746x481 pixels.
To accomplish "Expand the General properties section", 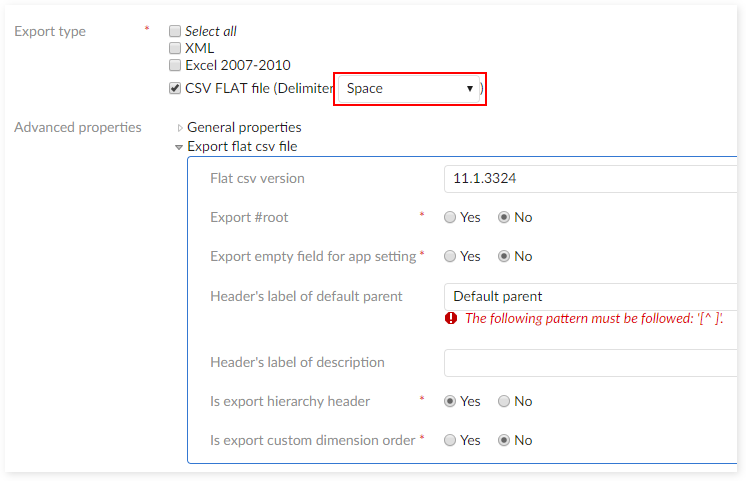I will pos(180,128).
